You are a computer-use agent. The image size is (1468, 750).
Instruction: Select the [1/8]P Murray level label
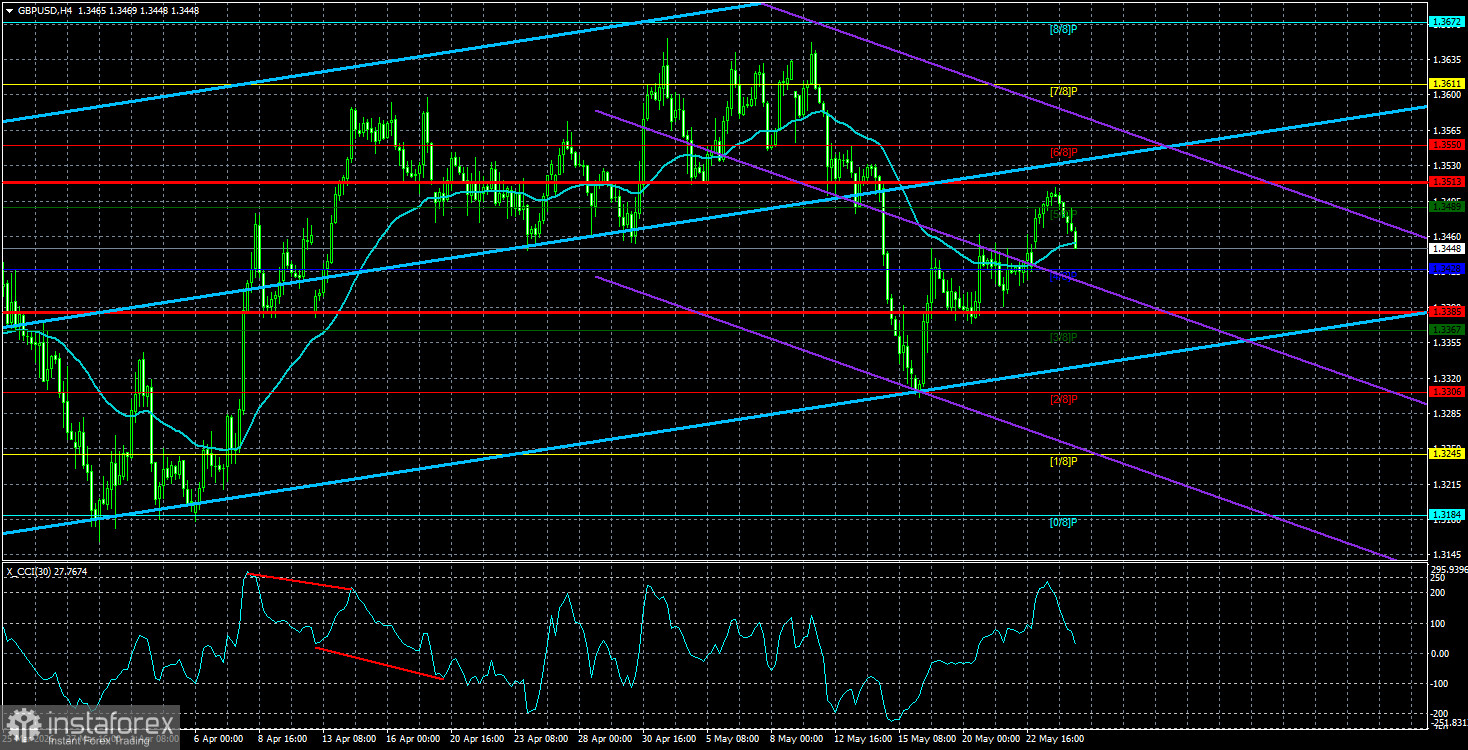(1063, 461)
